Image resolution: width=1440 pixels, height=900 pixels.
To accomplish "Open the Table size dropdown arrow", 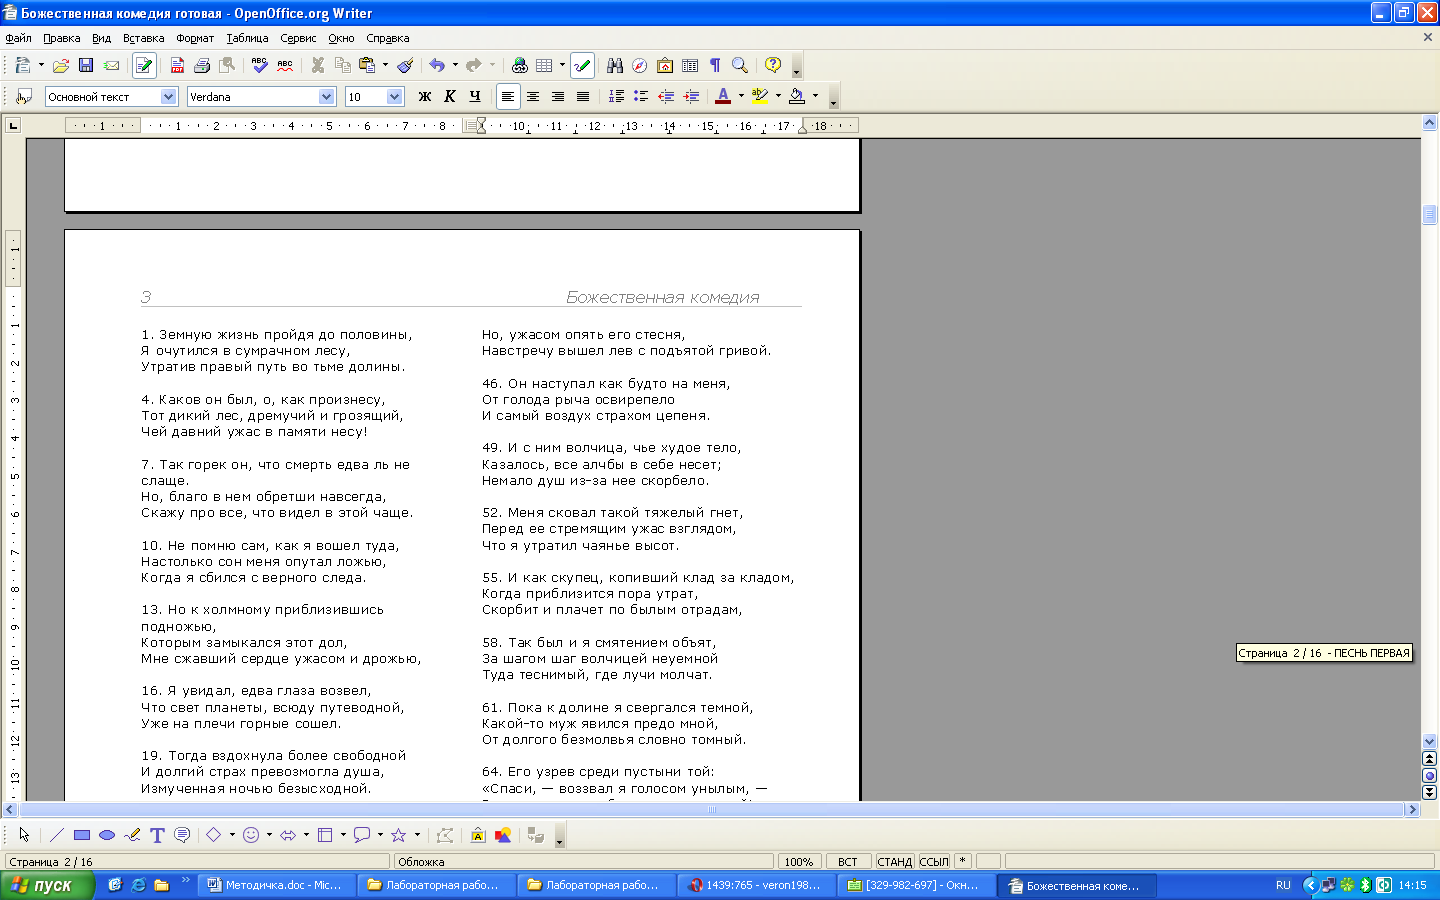I will pyautogui.click(x=562, y=66).
